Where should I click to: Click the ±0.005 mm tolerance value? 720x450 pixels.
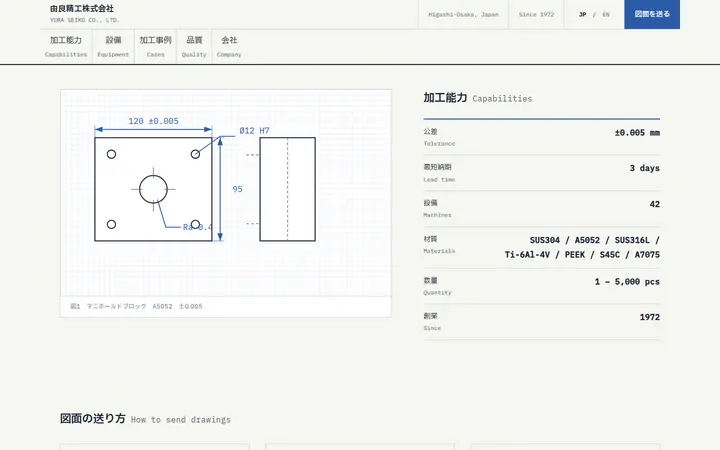(637, 133)
